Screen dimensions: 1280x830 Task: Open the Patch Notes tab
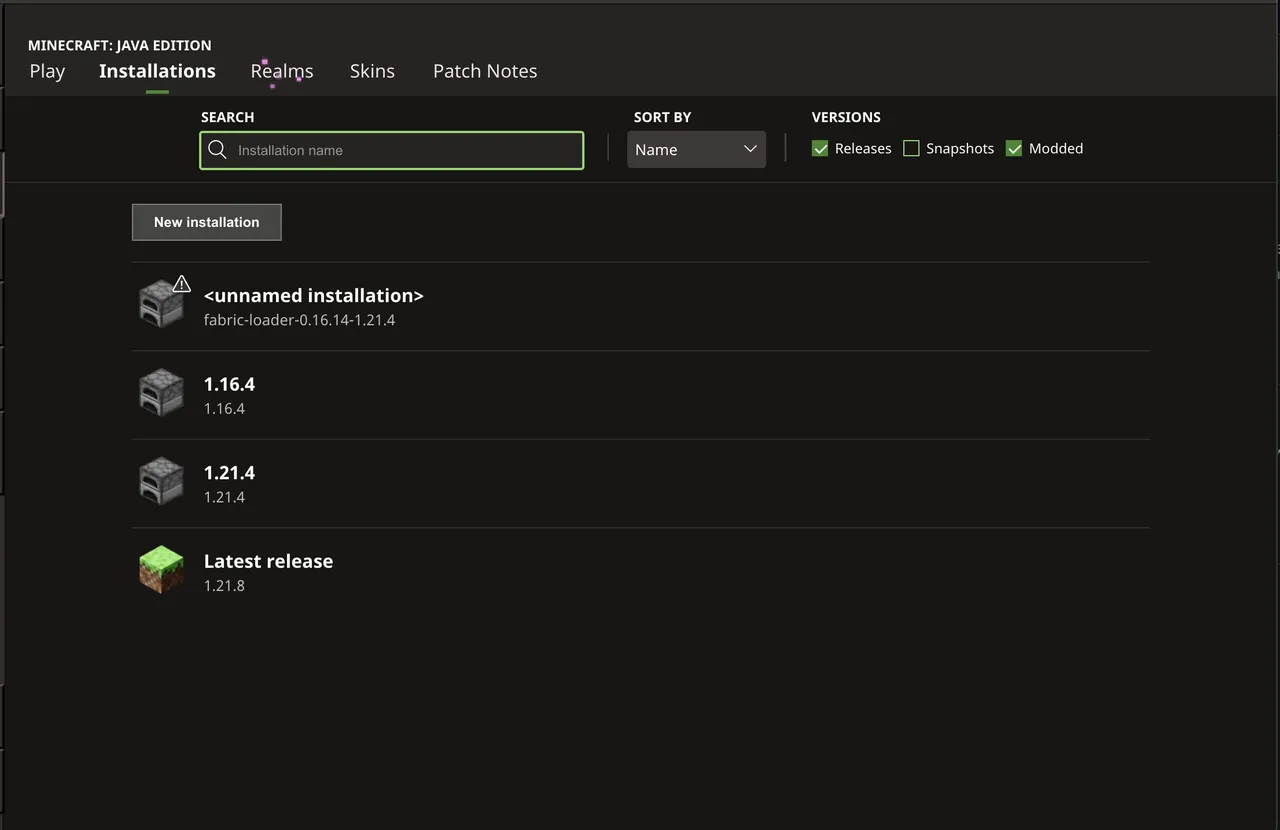[485, 71]
